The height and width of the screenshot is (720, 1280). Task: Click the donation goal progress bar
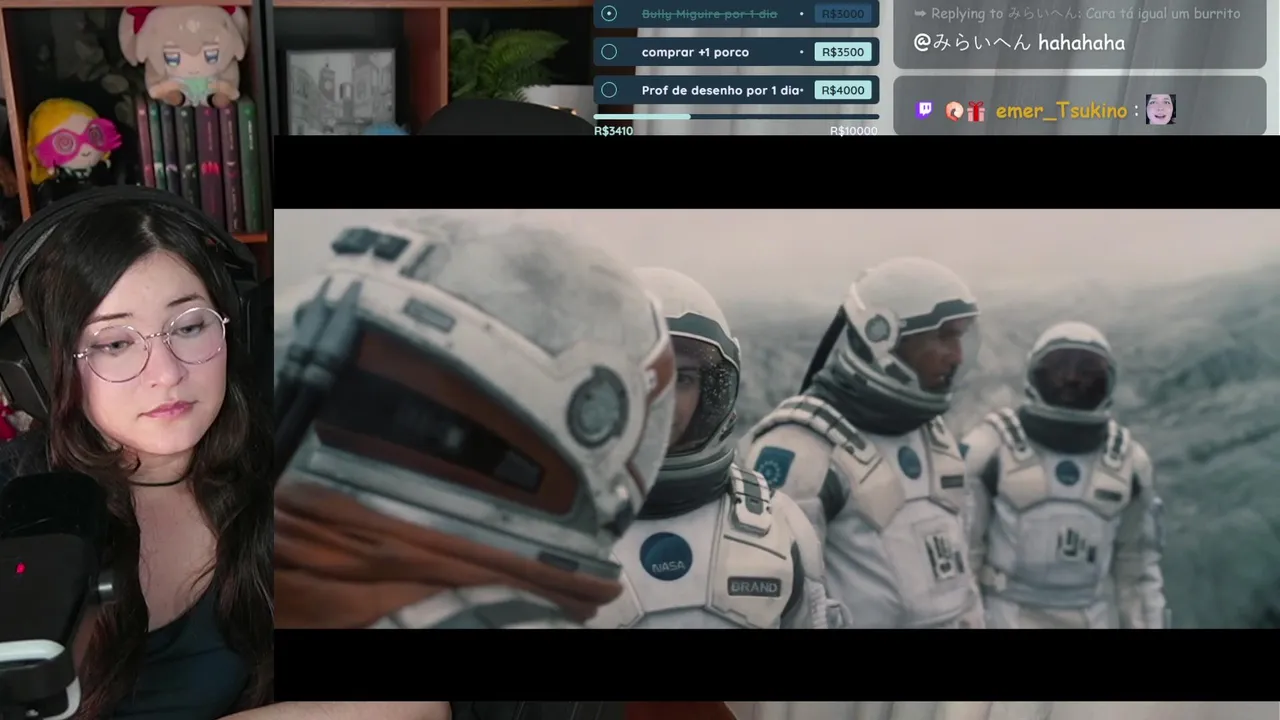(x=736, y=117)
